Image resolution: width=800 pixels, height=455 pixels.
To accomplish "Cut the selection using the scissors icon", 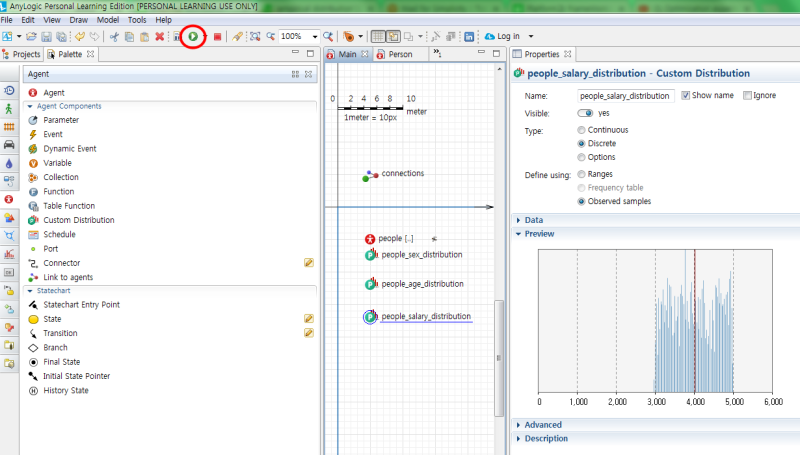I will pyautogui.click(x=114, y=37).
